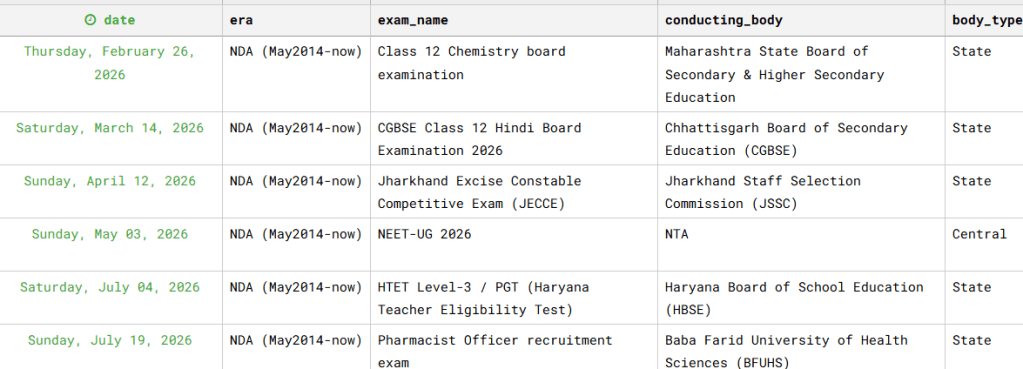Click the clock icon in date header
Image resolution: width=1023 pixels, height=369 pixels.
(90, 20)
